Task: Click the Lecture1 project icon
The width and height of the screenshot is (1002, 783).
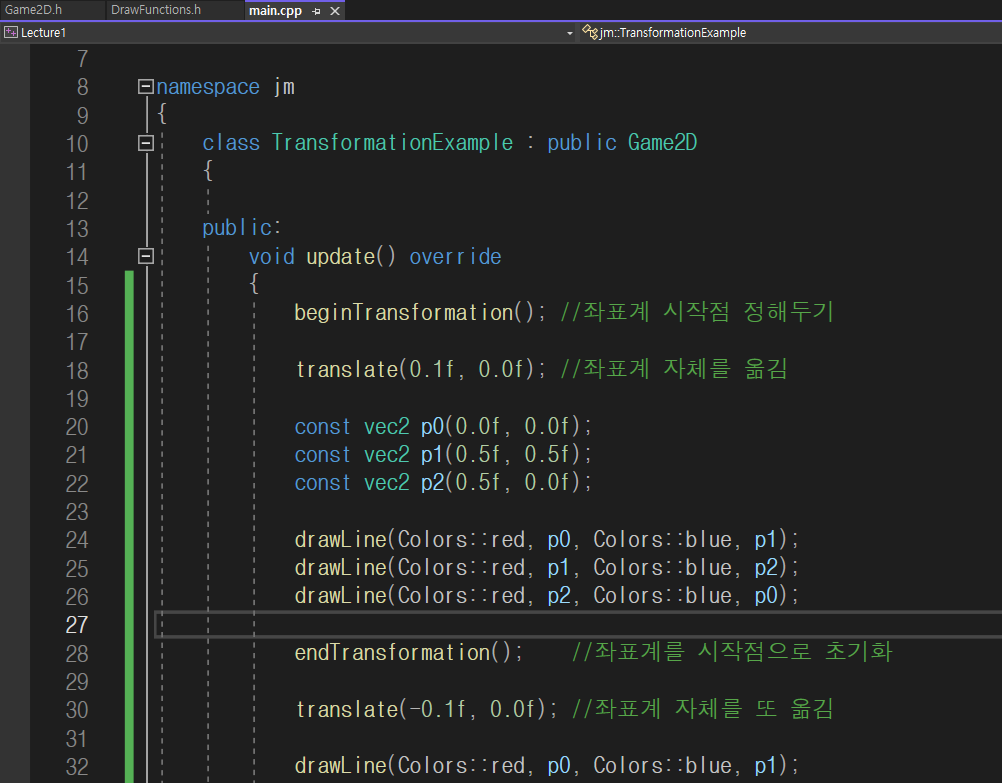Action: [x=11, y=32]
